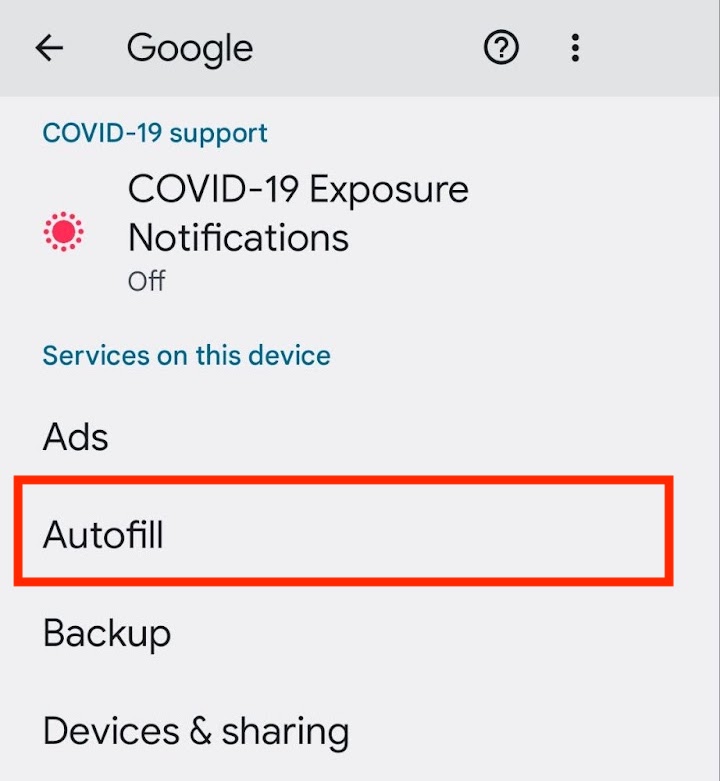The width and height of the screenshot is (720, 781).
Task: Click the Google page title
Action: (x=190, y=49)
